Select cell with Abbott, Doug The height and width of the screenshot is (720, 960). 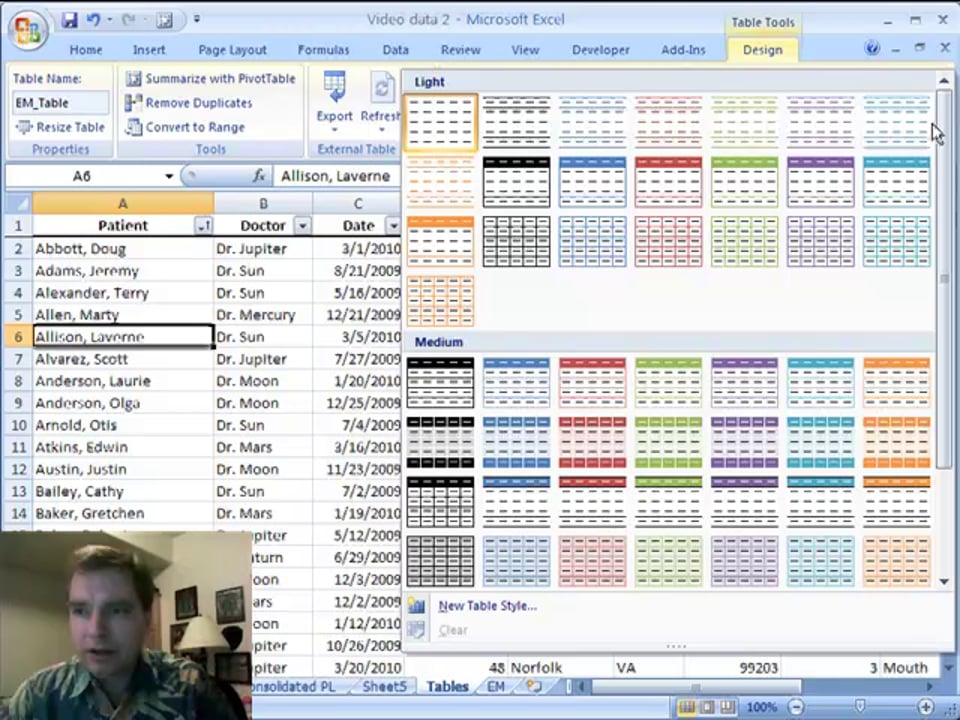(122, 249)
